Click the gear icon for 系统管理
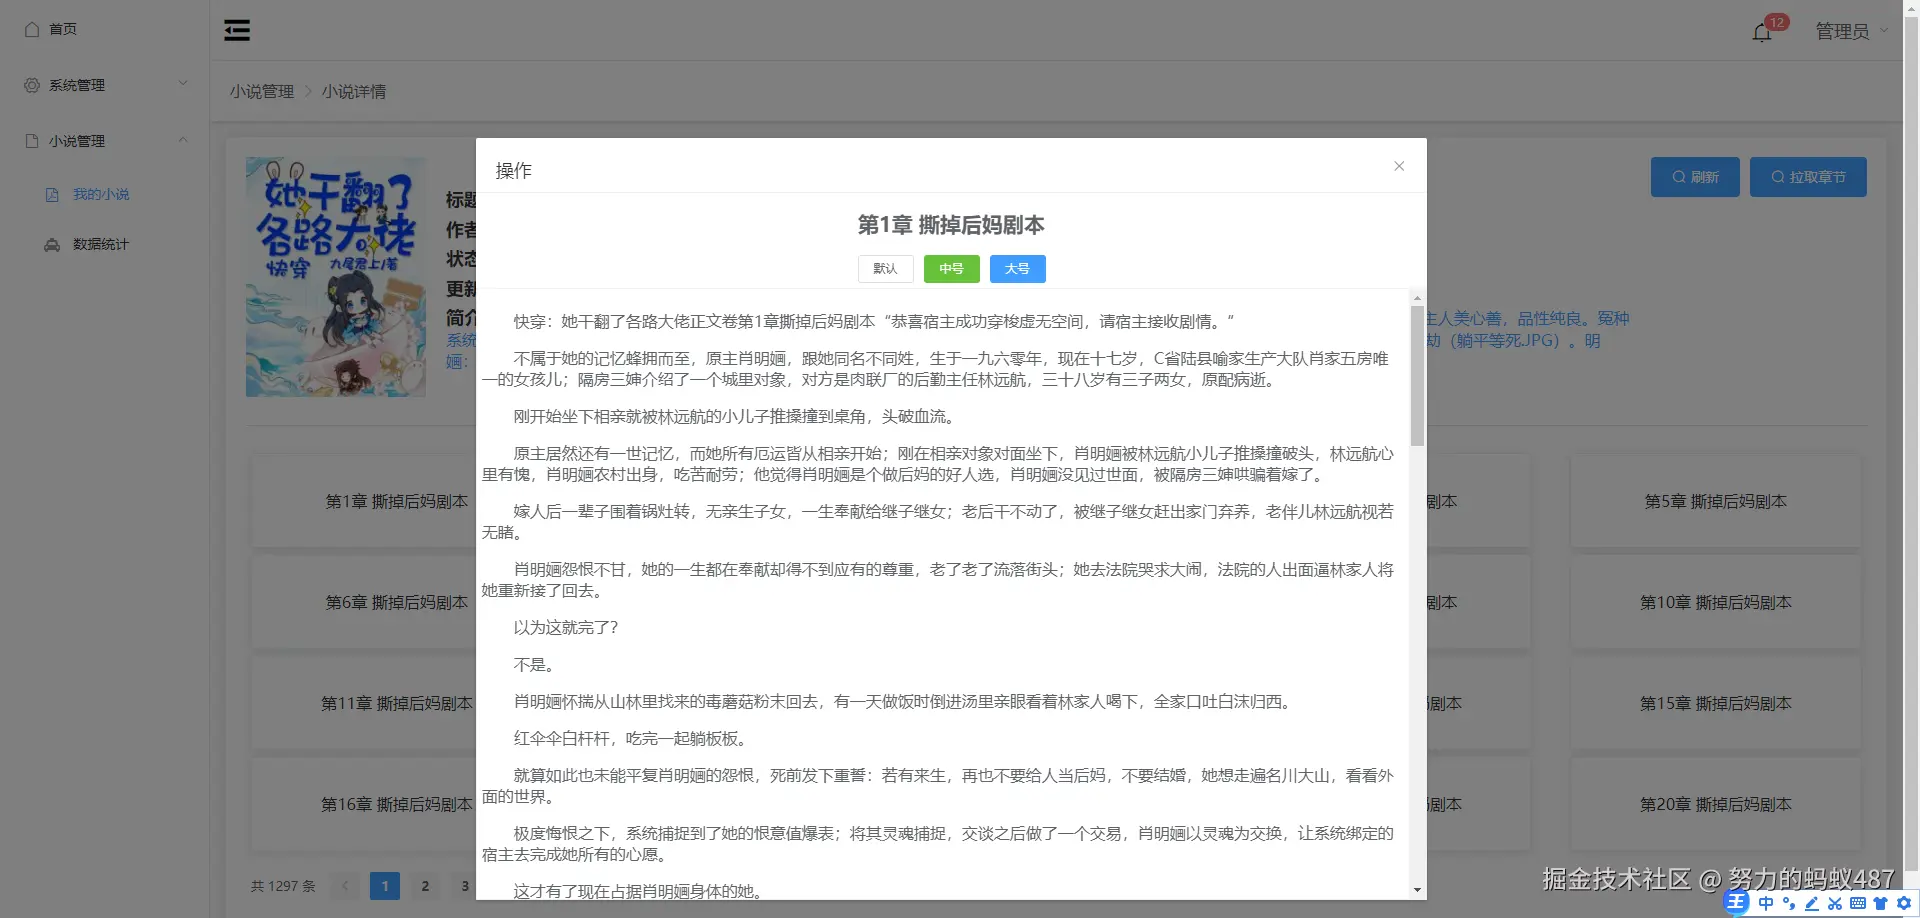Image resolution: width=1920 pixels, height=918 pixels. (32, 85)
